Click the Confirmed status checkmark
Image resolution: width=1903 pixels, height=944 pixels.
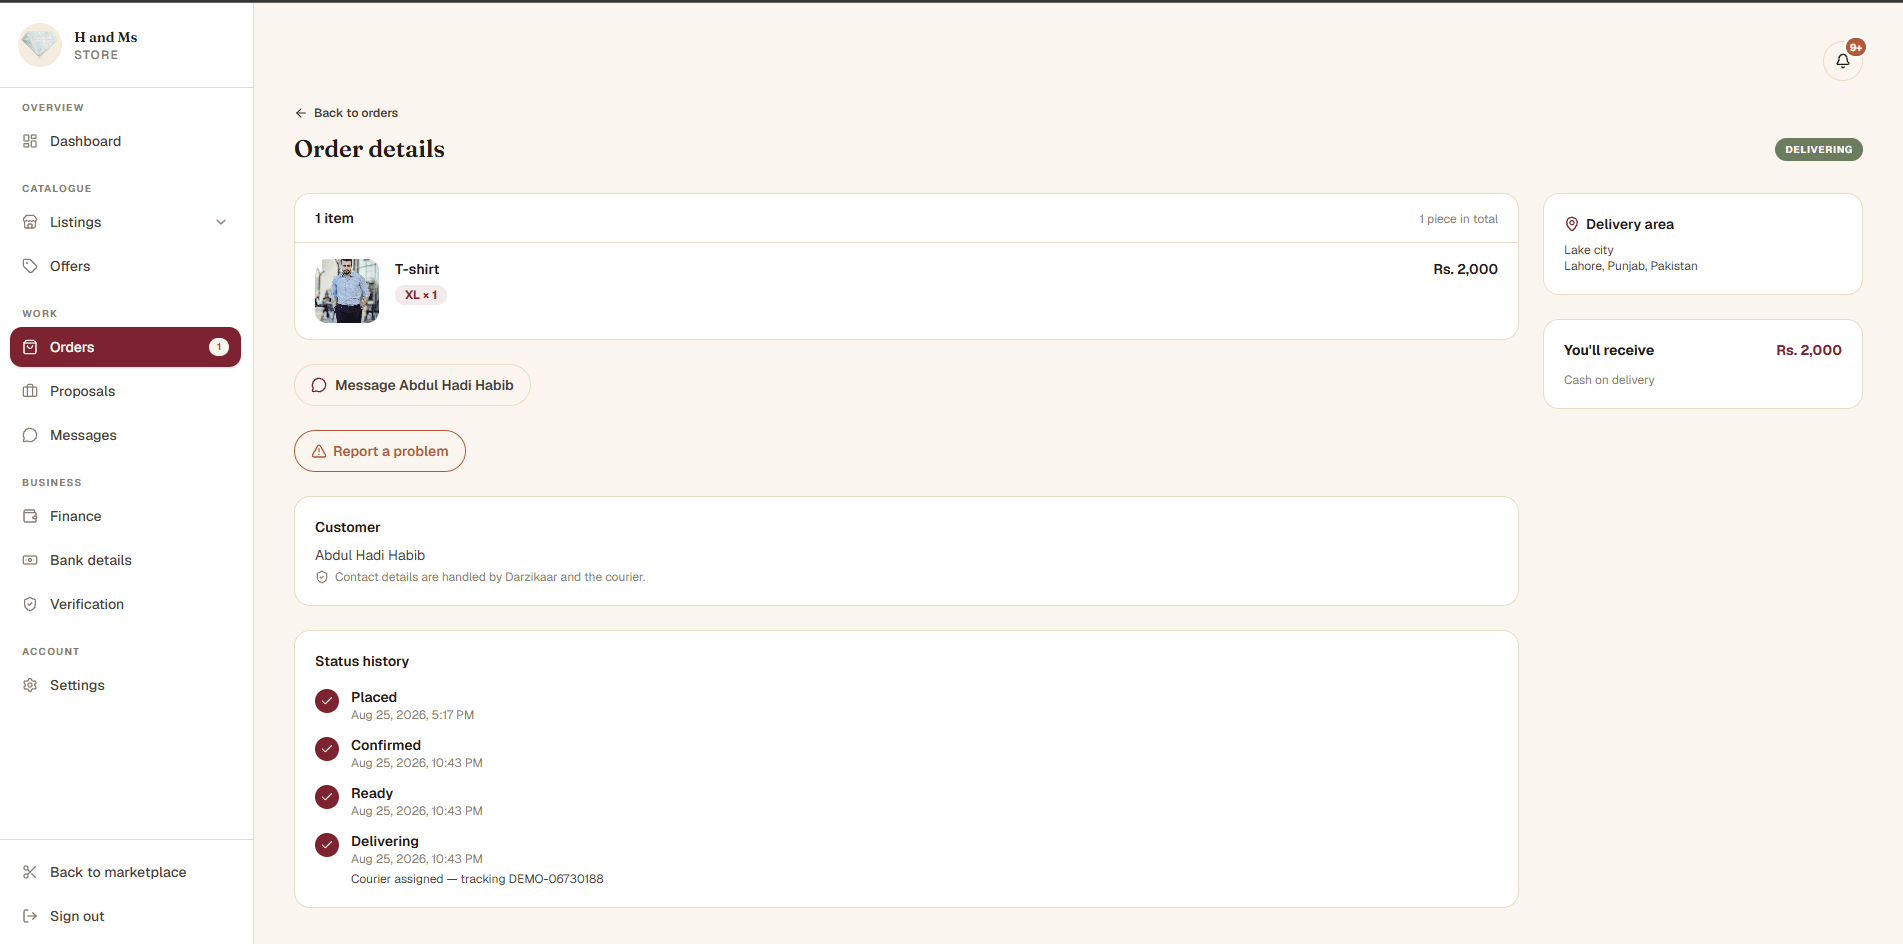point(327,749)
